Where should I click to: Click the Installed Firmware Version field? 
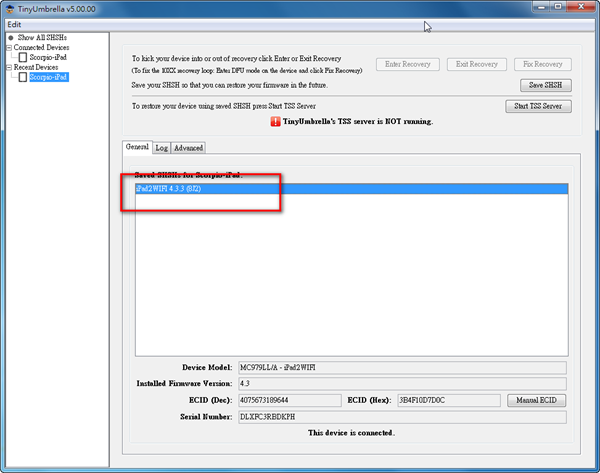coord(402,383)
